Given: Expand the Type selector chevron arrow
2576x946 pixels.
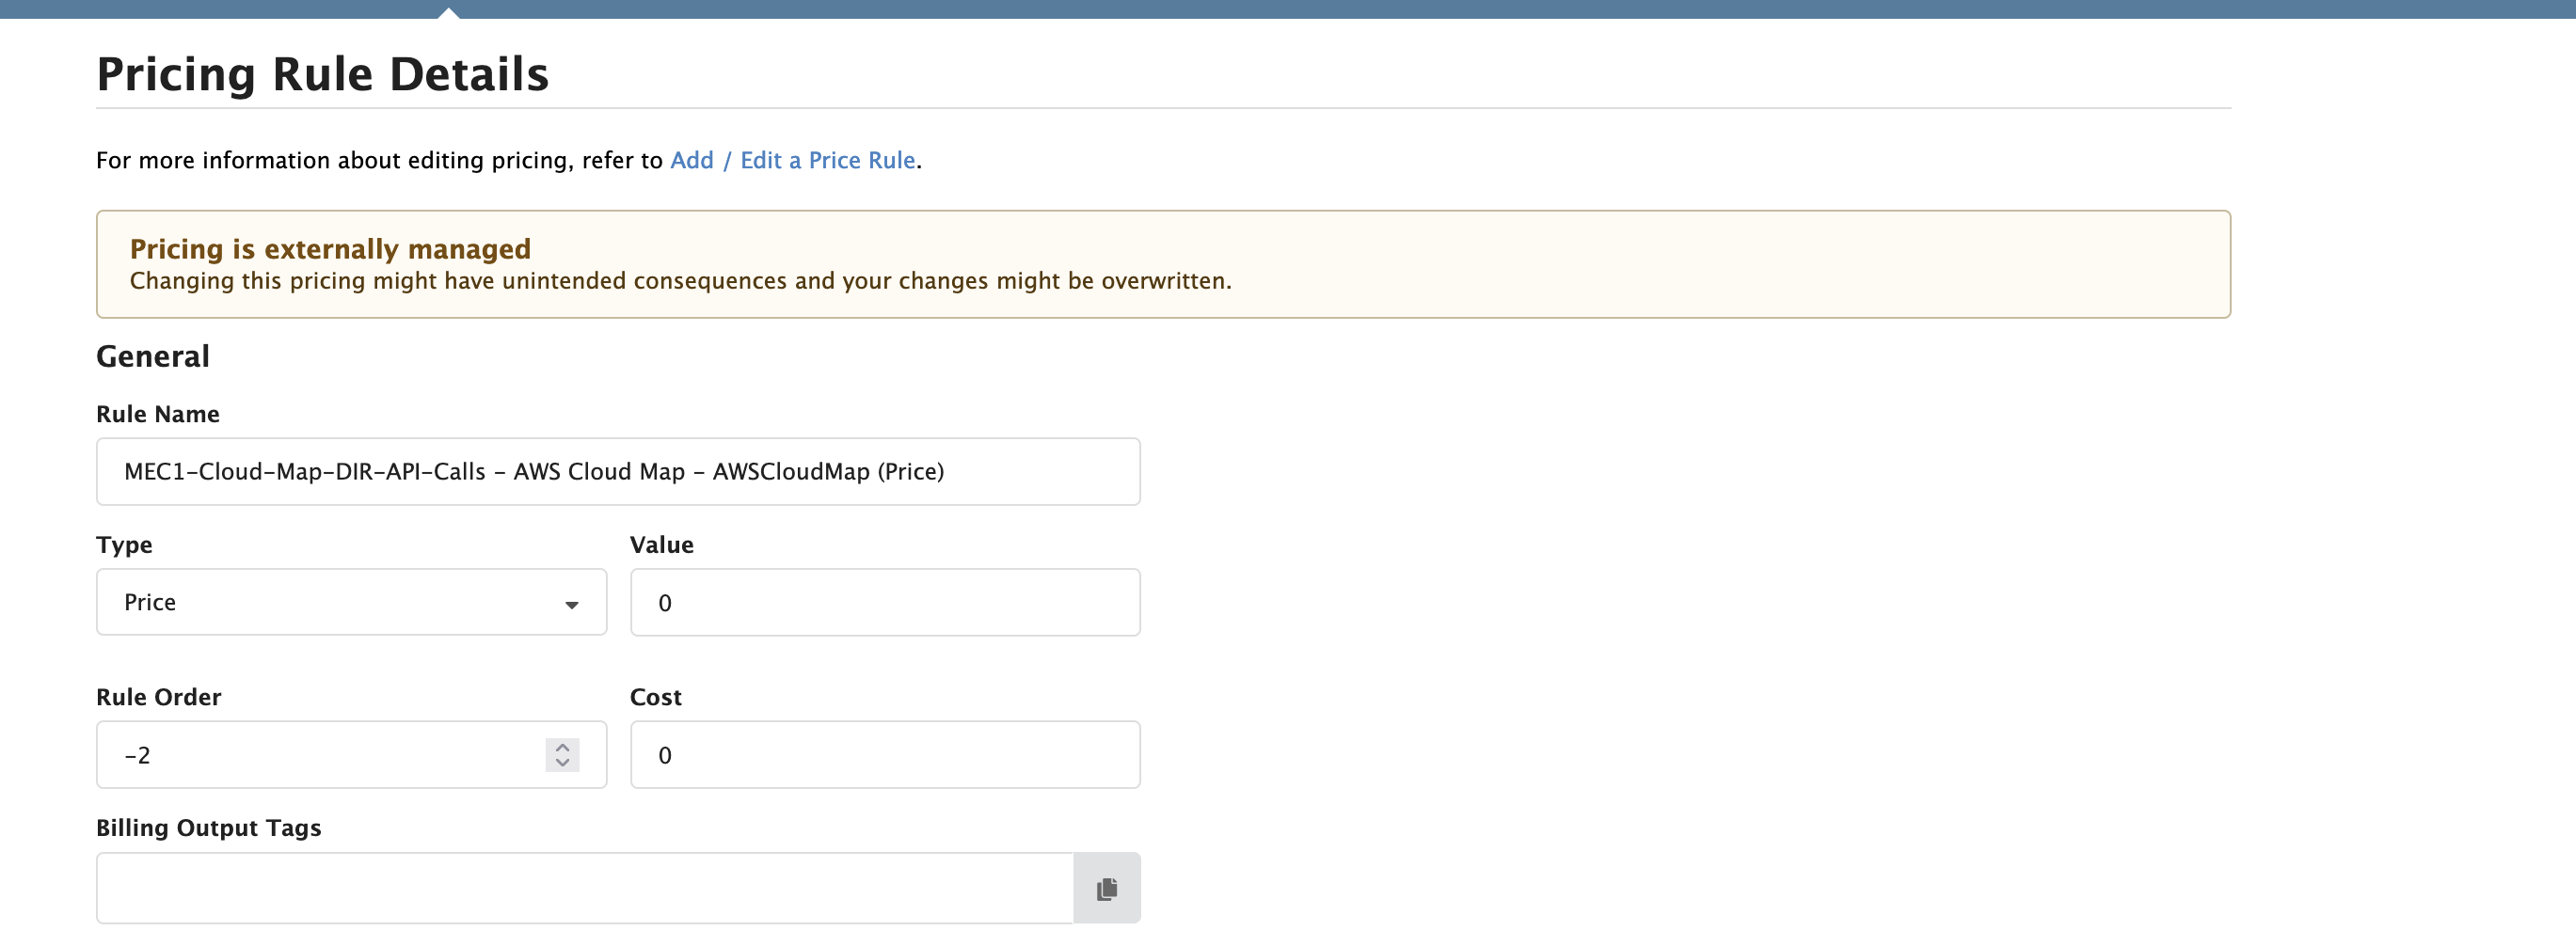Looking at the screenshot, I should (x=572, y=604).
